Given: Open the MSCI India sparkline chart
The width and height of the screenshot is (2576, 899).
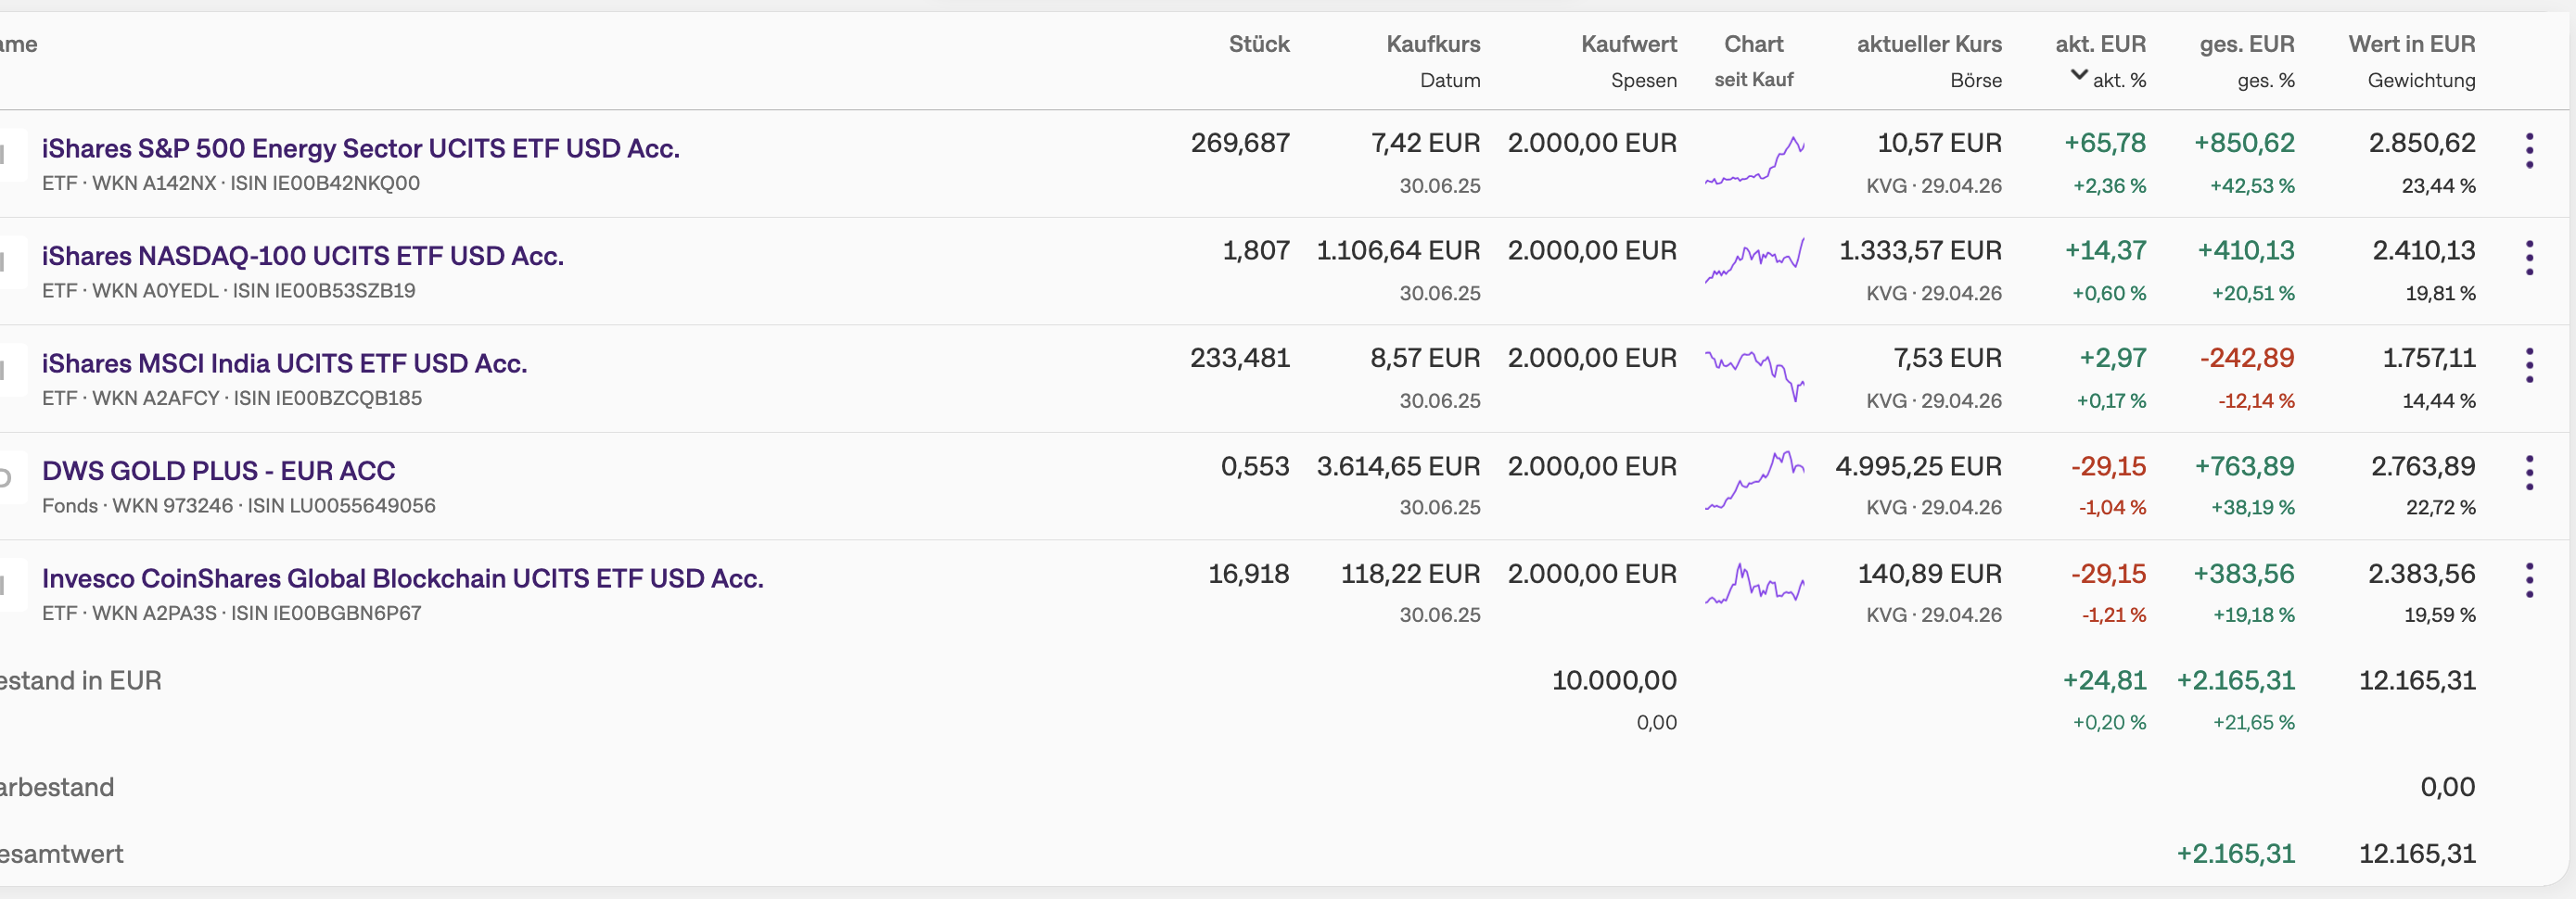Looking at the screenshot, I should pos(1754,375).
